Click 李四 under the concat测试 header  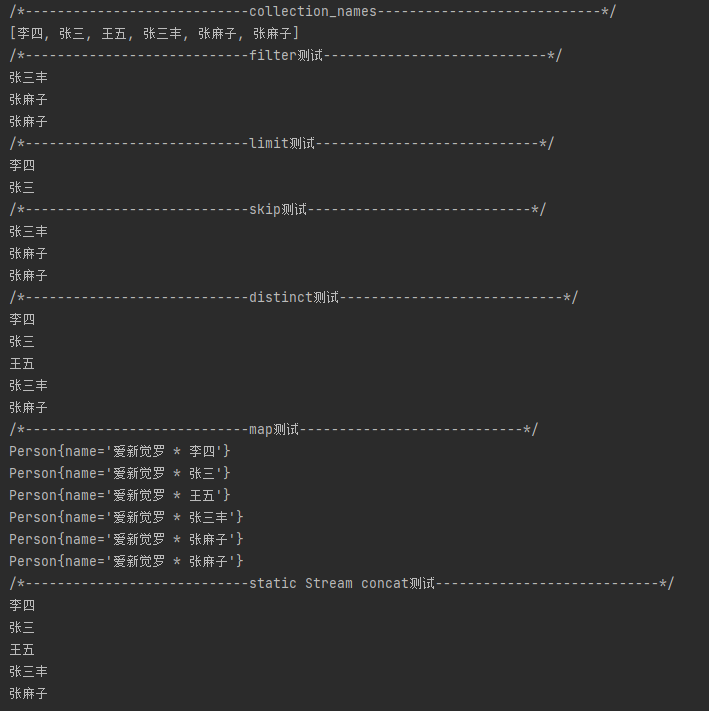tap(22, 606)
